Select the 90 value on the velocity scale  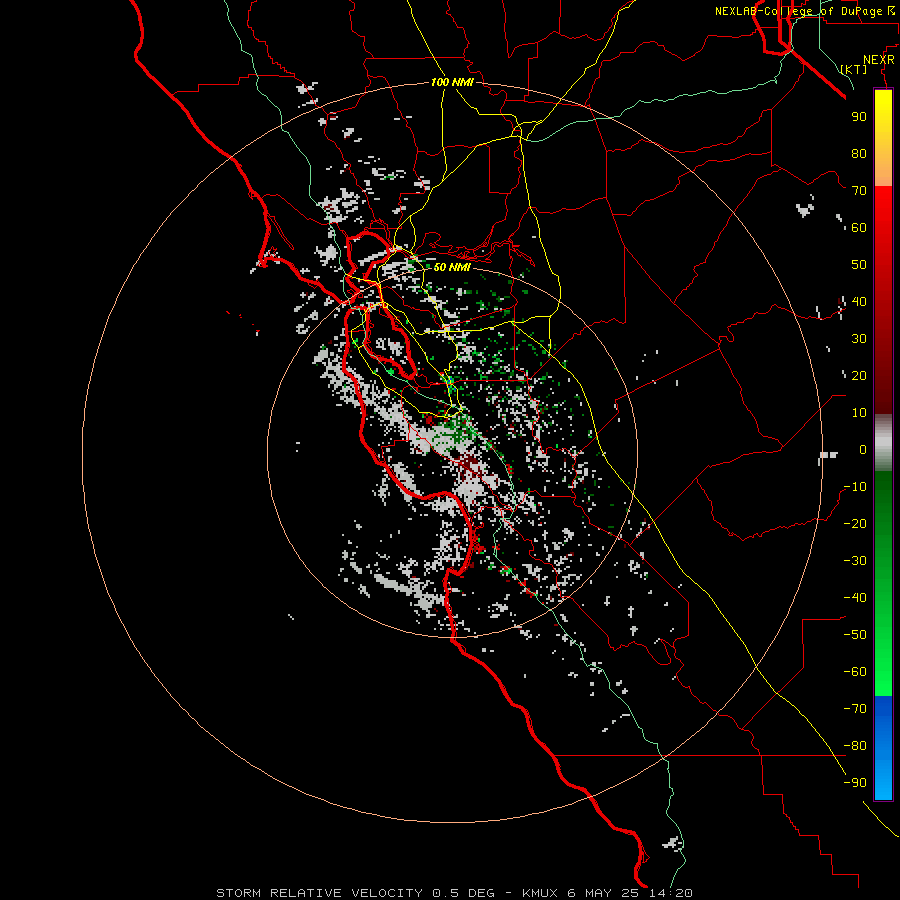[x=859, y=117]
